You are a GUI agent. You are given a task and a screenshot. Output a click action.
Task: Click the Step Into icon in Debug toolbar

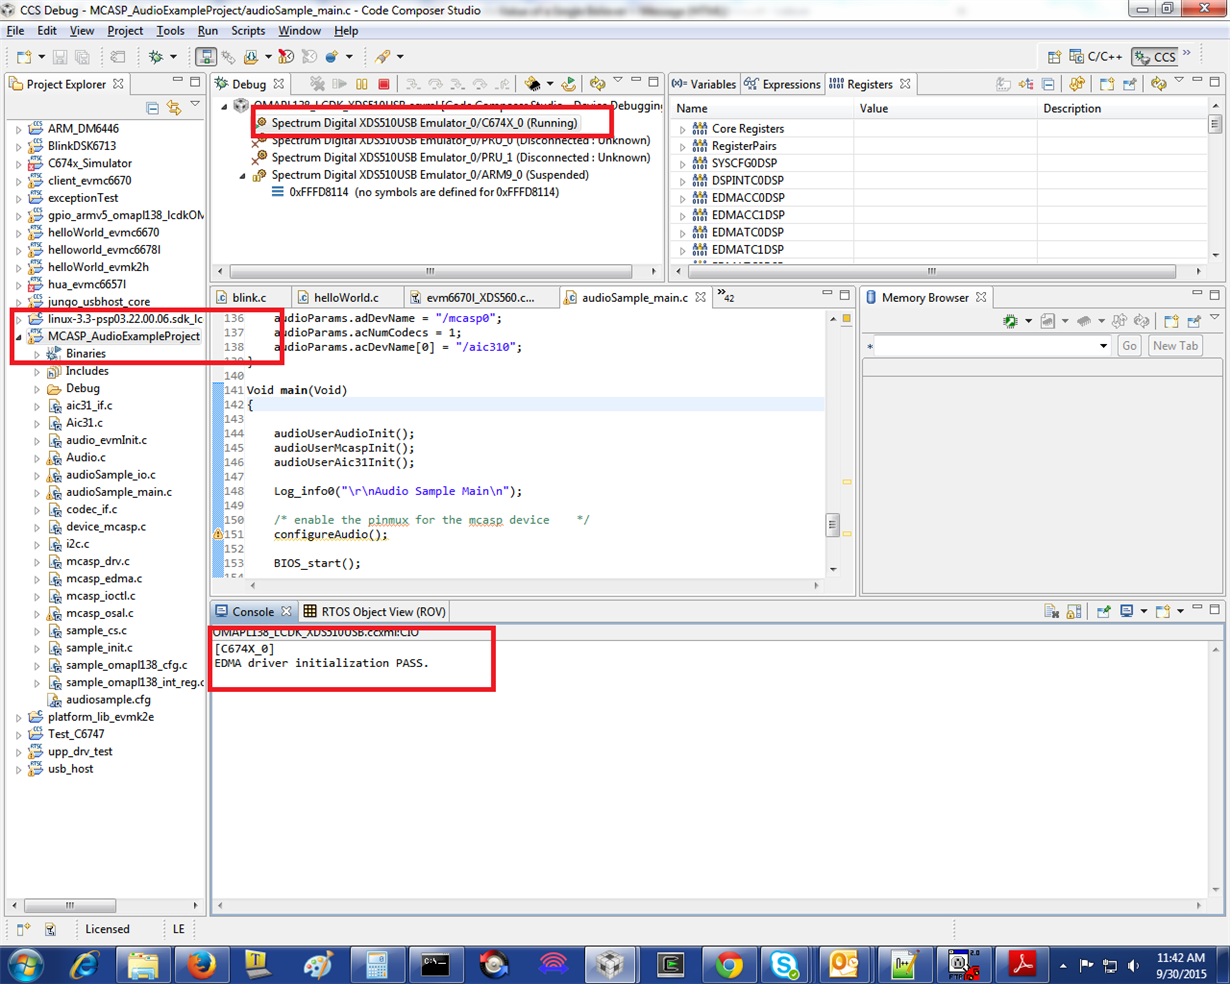413,84
